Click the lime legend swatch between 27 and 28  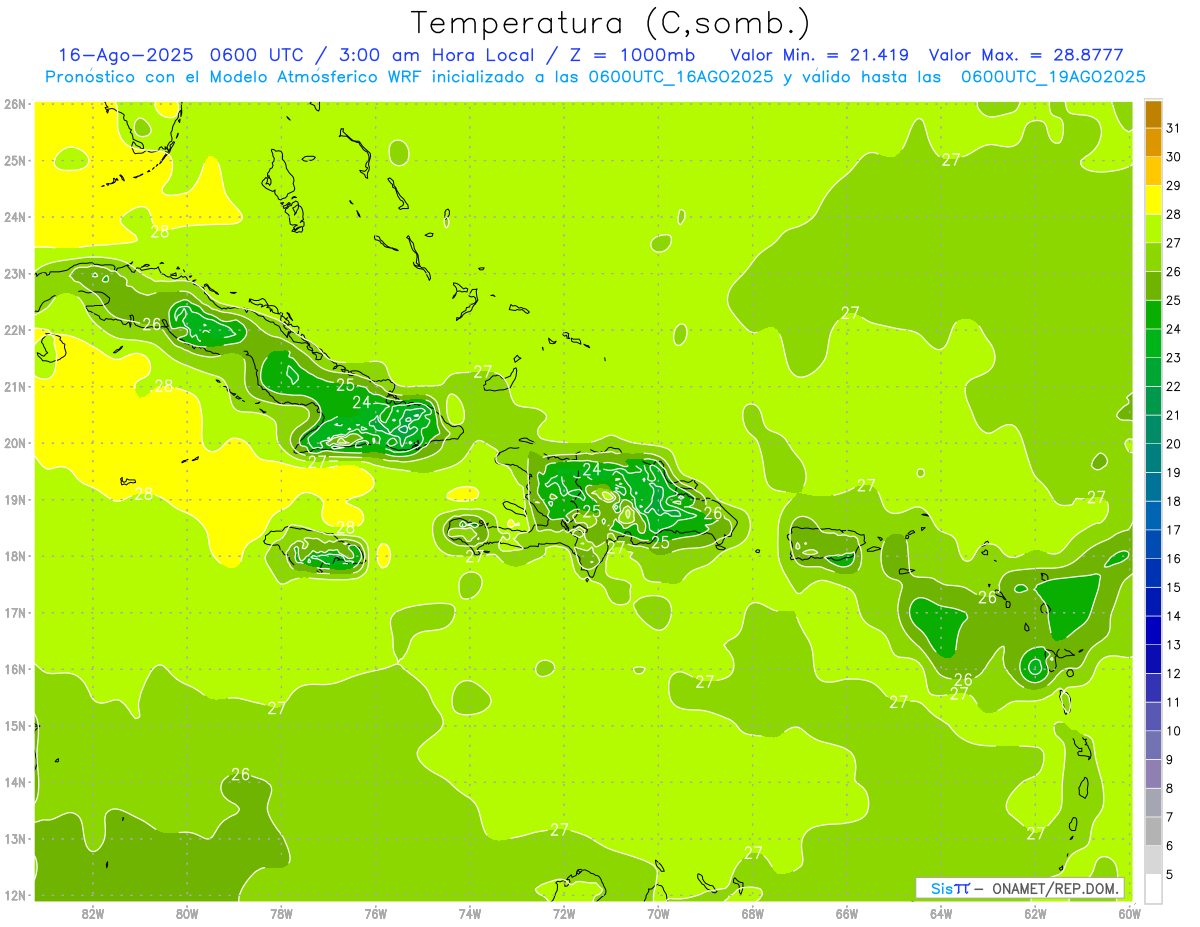click(x=1154, y=229)
